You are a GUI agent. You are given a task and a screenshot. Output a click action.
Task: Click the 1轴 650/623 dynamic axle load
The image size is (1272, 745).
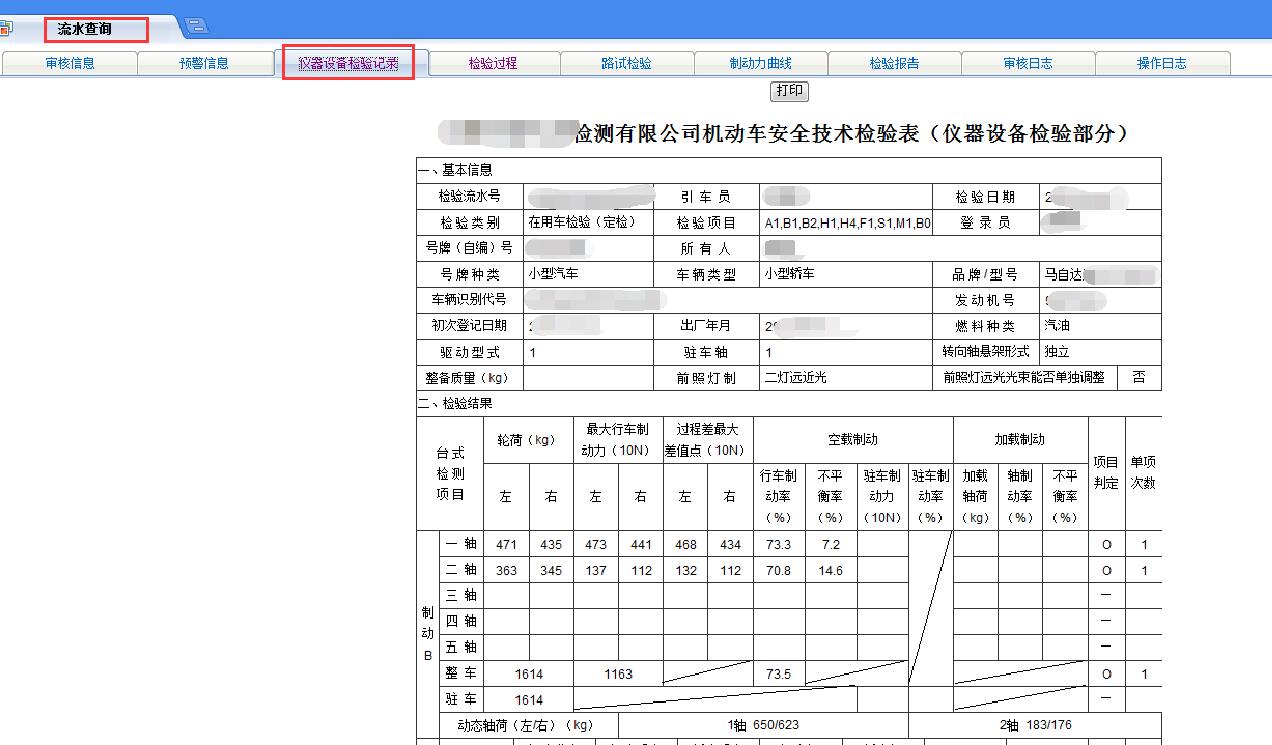(x=764, y=726)
